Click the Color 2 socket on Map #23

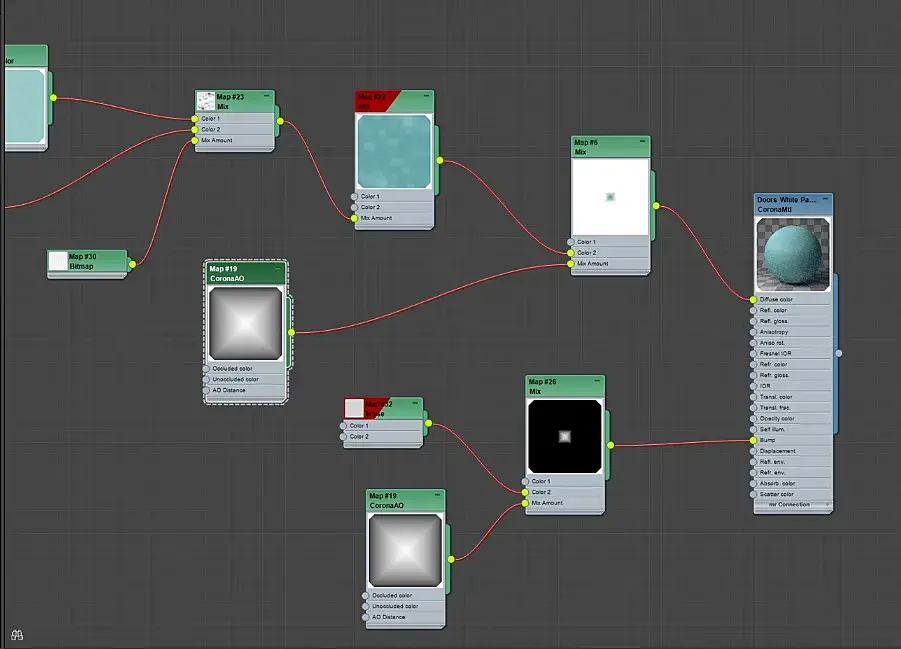(x=195, y=130)
